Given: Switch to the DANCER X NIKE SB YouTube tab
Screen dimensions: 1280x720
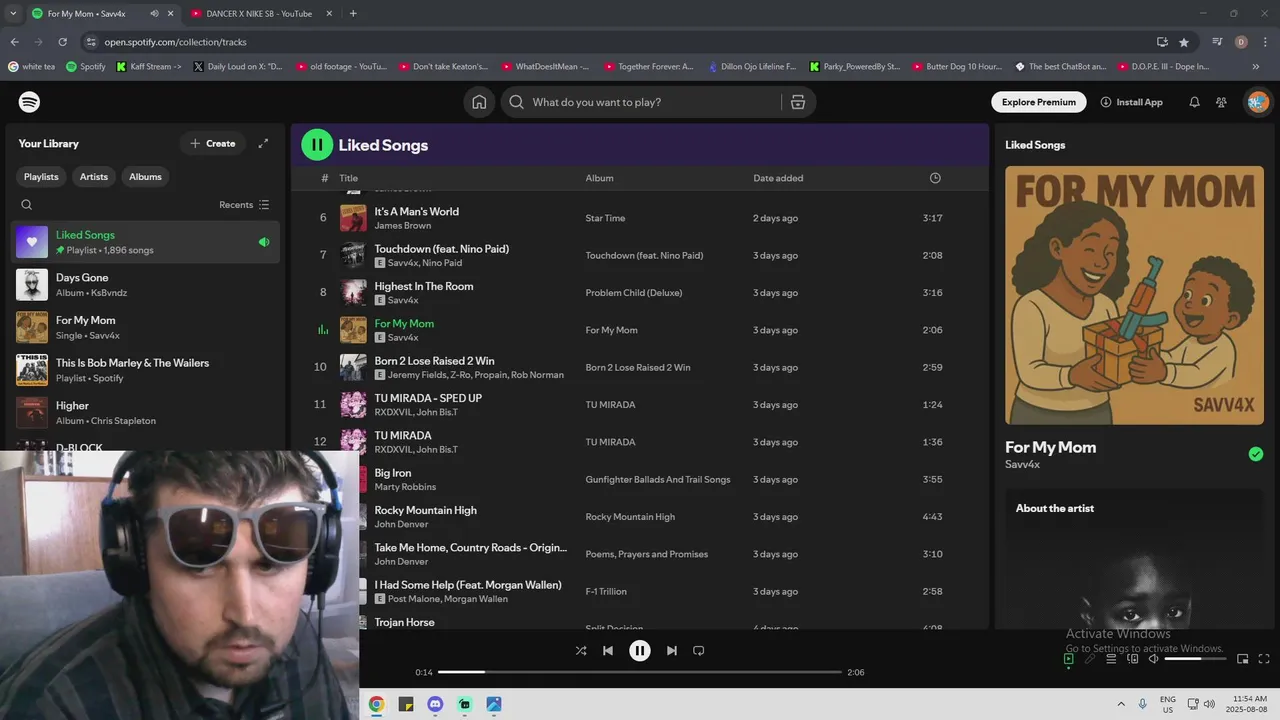Looking at the screenshot, I should [x=259, y=13].
